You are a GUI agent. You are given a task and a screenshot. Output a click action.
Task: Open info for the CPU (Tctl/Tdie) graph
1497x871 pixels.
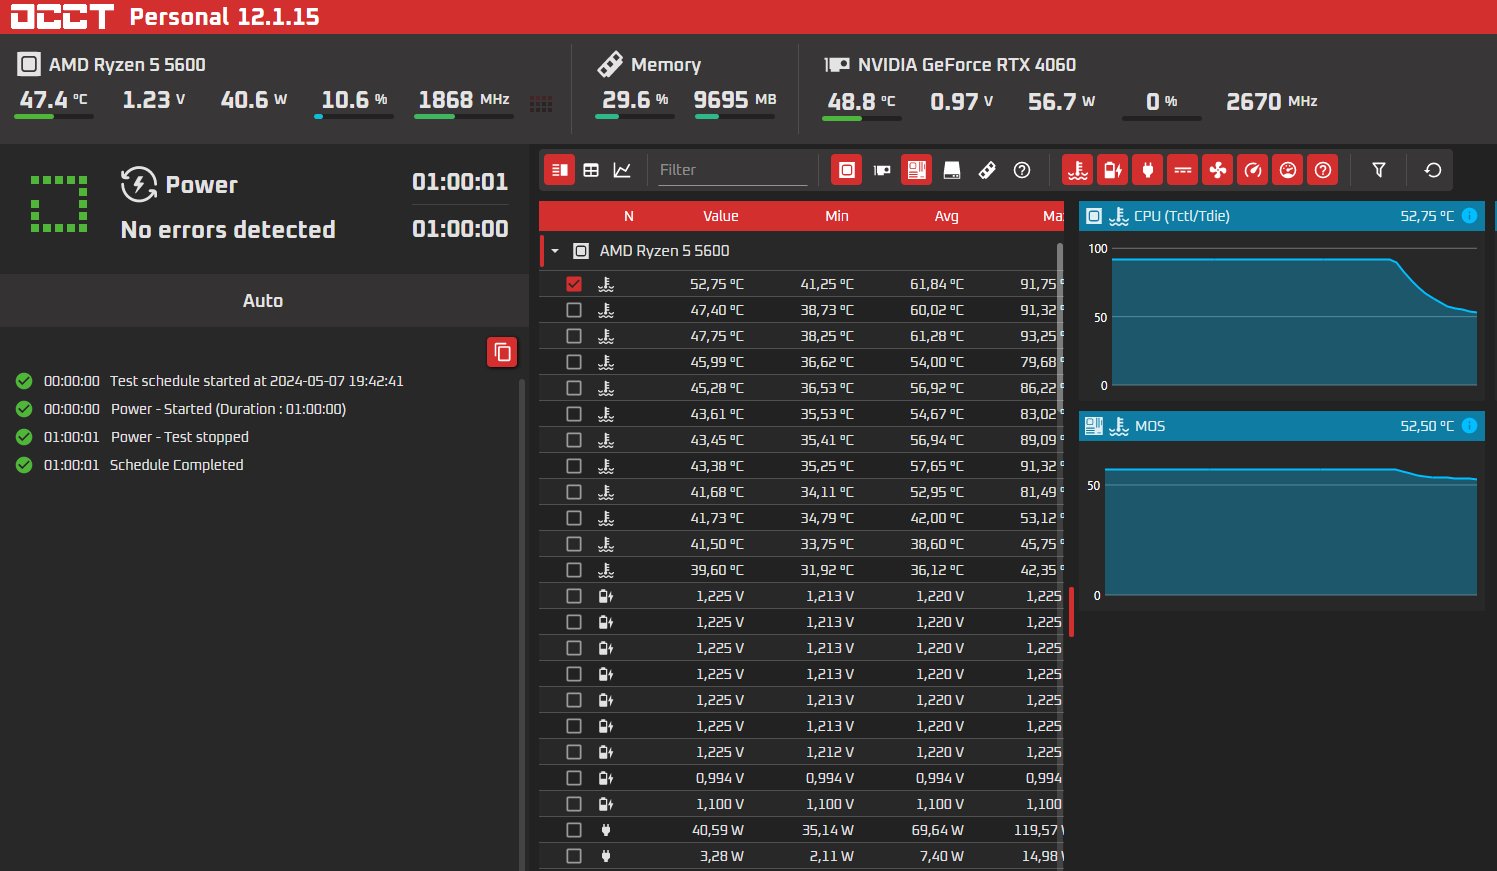click(1469, 216)
